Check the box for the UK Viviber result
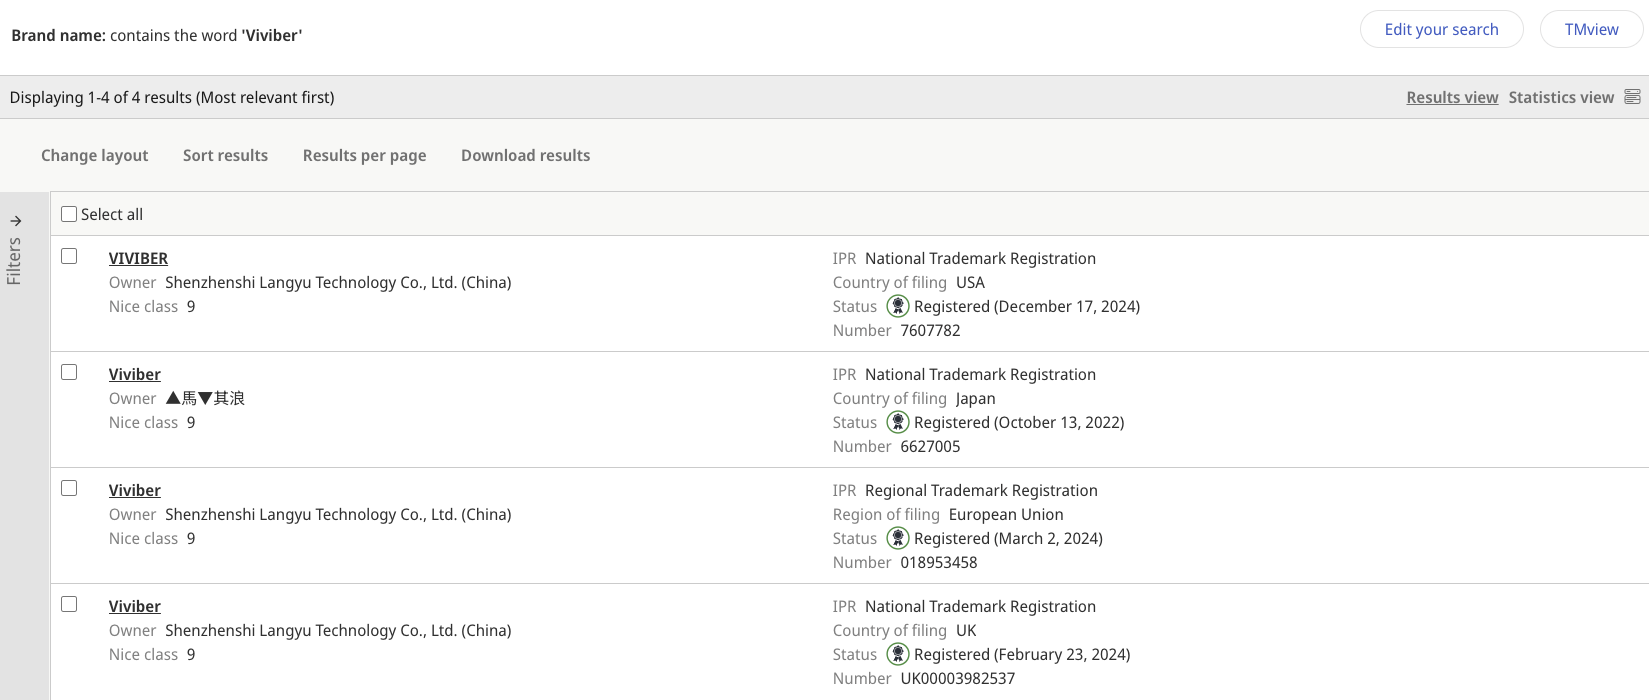The width and height of the screenshot is (1649, 700). (x=69, y=604)
